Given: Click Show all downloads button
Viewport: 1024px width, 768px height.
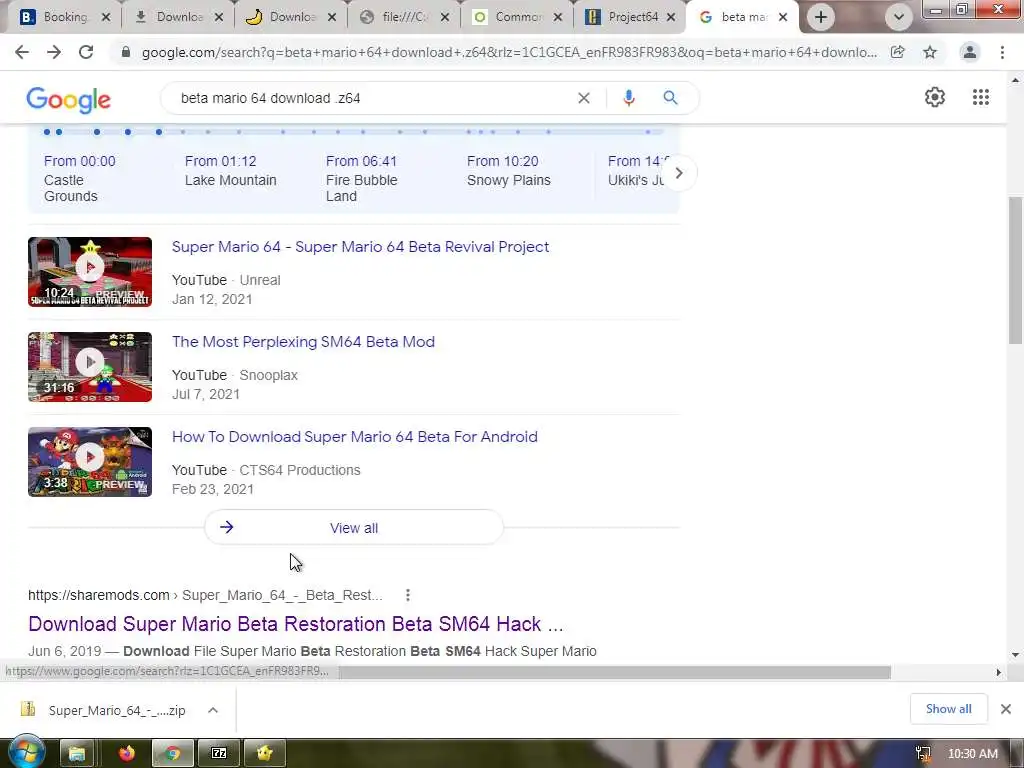Looking at the screenshot, I should coord(948,709).
